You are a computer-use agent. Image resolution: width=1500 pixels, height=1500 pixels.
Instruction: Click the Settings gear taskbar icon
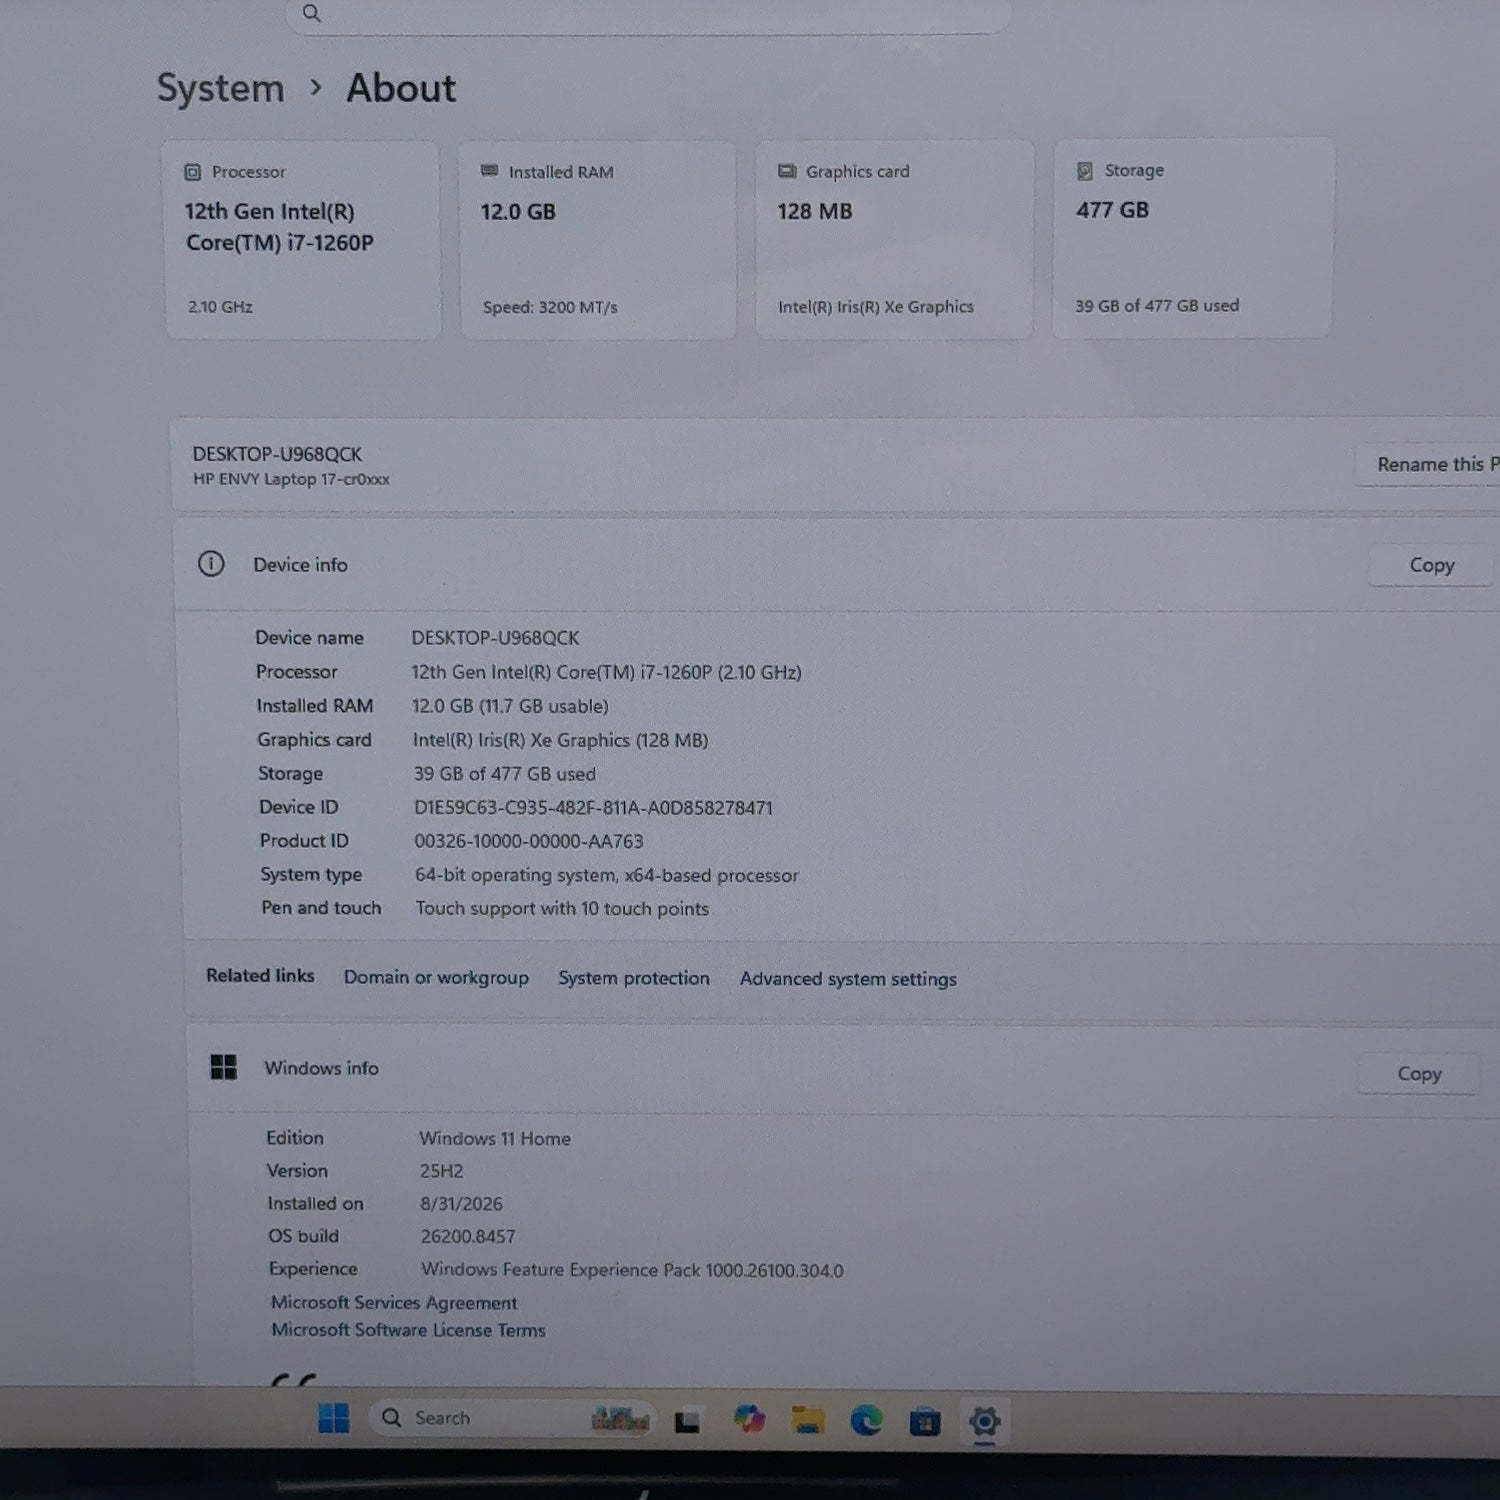point(984,1421)
